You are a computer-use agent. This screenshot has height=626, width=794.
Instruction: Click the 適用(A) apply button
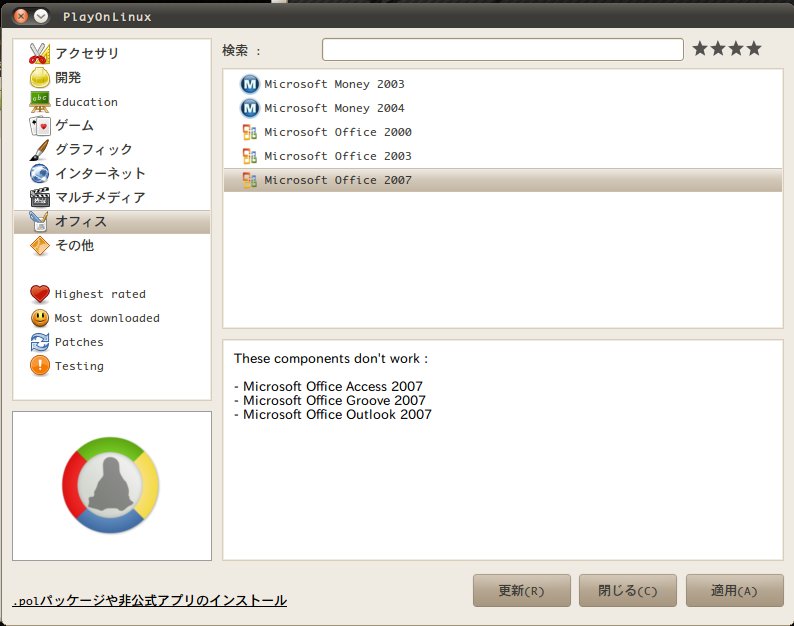pos(735,591)
